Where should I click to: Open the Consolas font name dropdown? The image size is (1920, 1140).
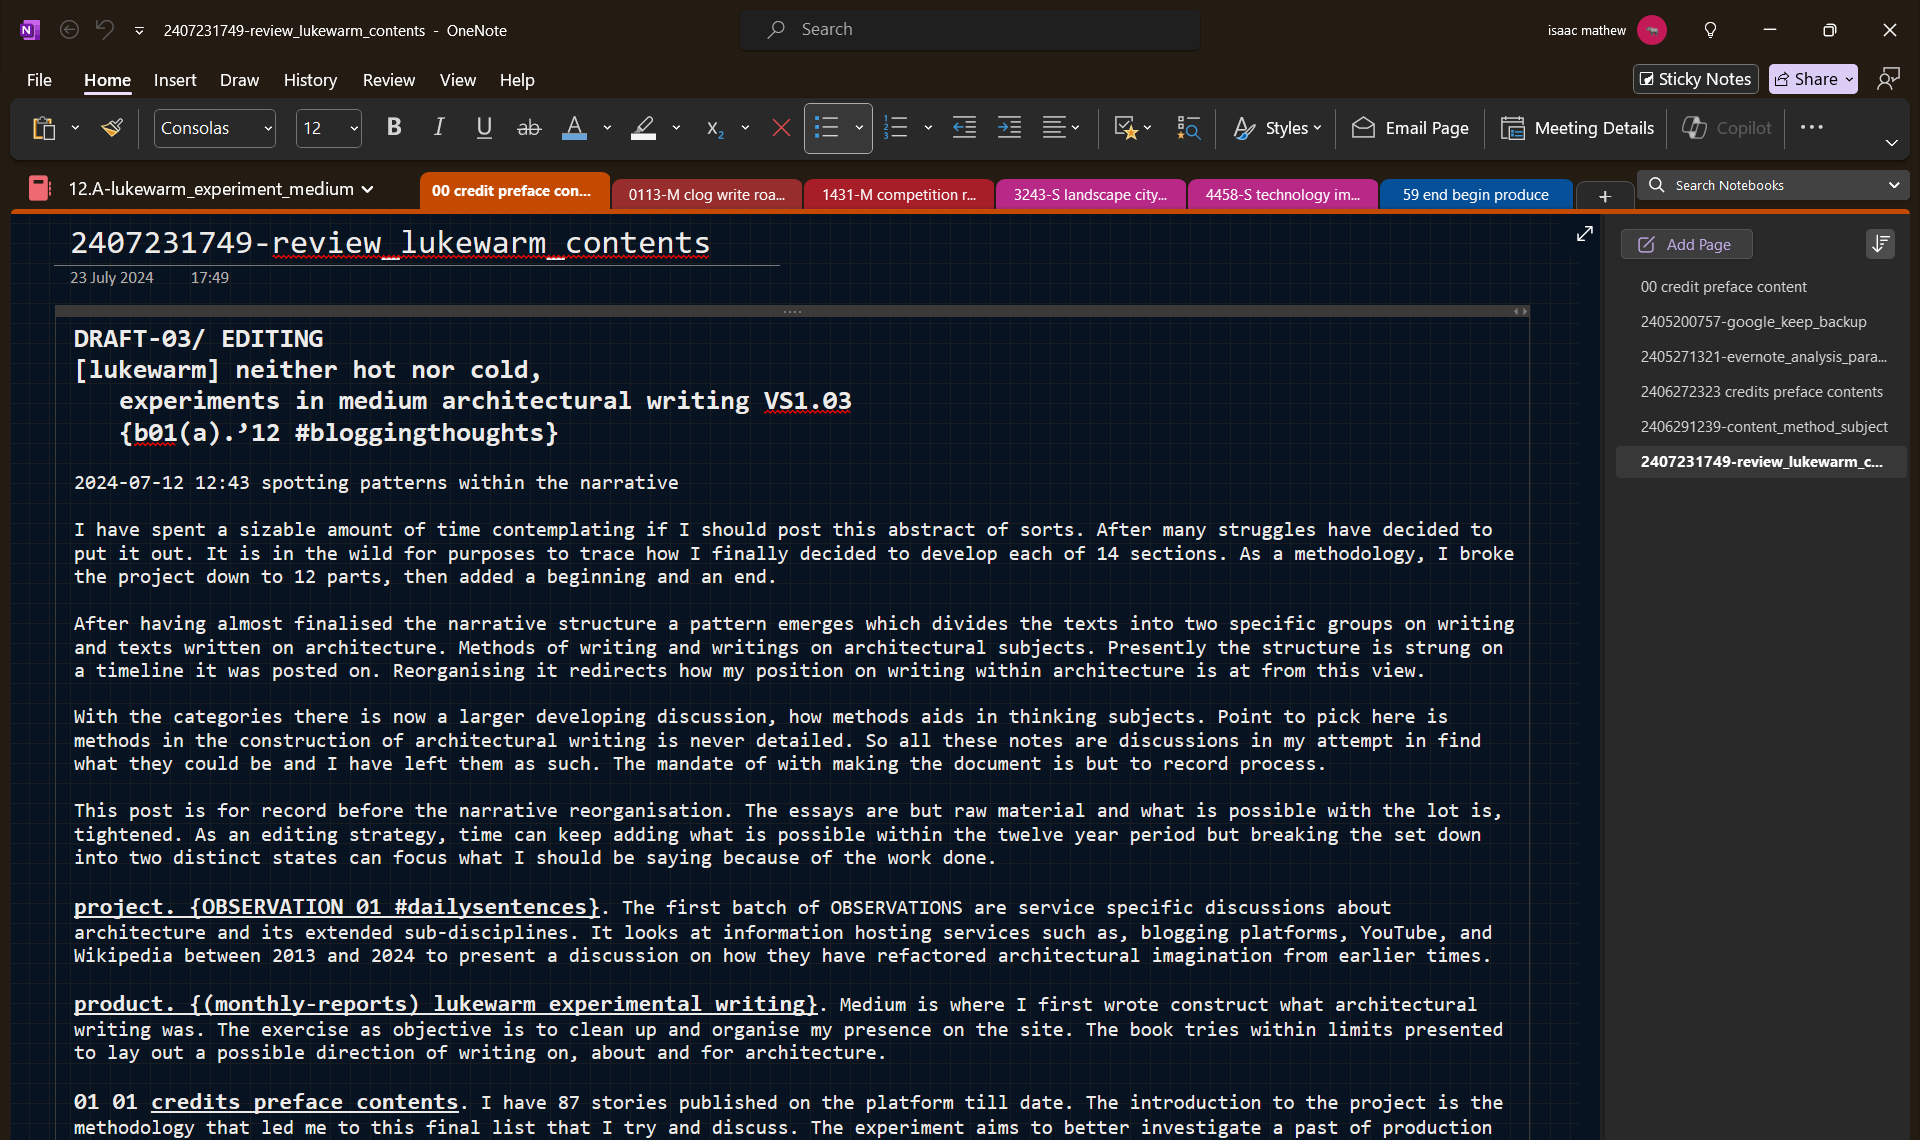pos(267,128)
